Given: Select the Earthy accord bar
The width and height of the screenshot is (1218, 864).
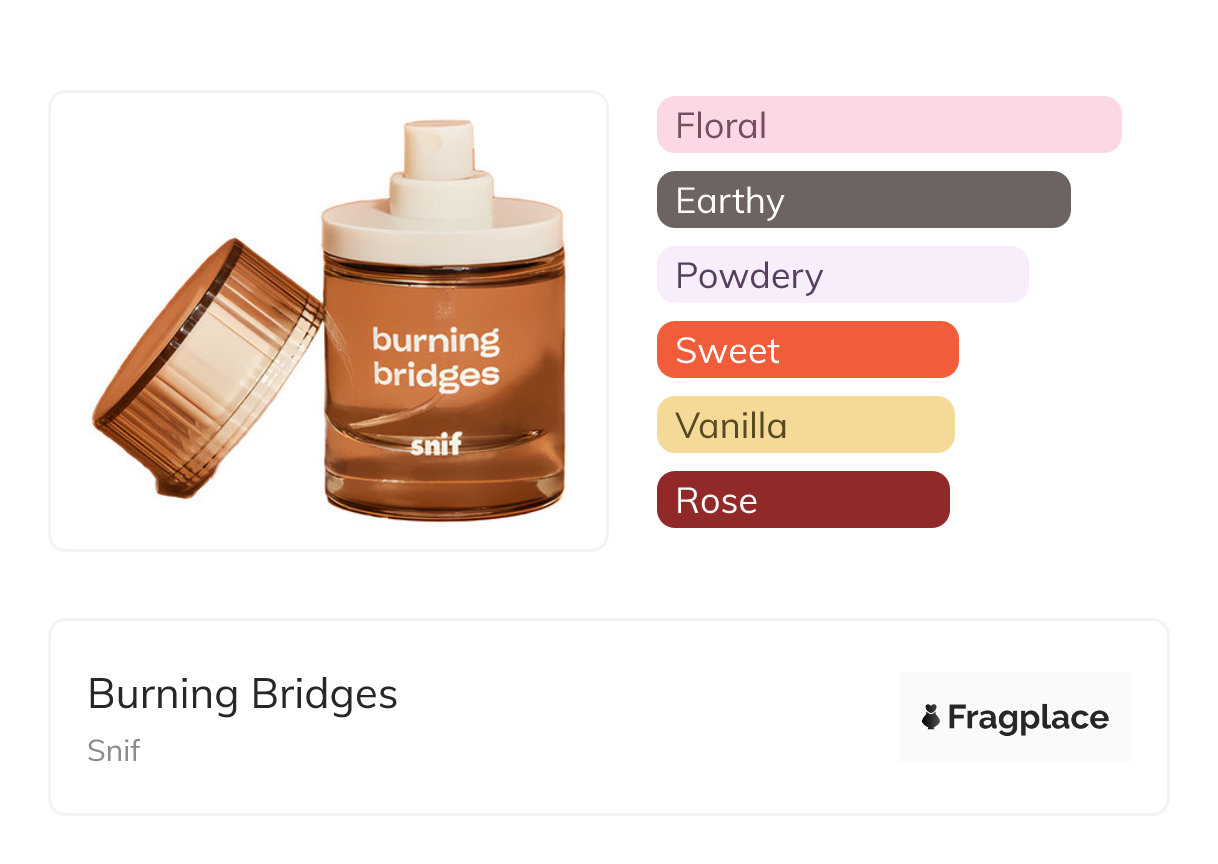Looking at the screenshot, I should (863, 200).
